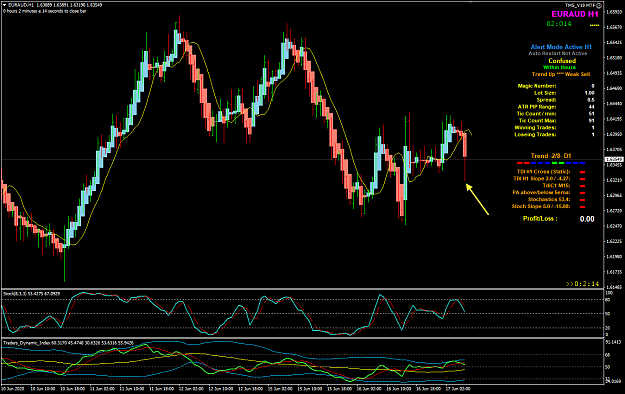
Task: Click the green 02:014 timer
Action: 559,24
